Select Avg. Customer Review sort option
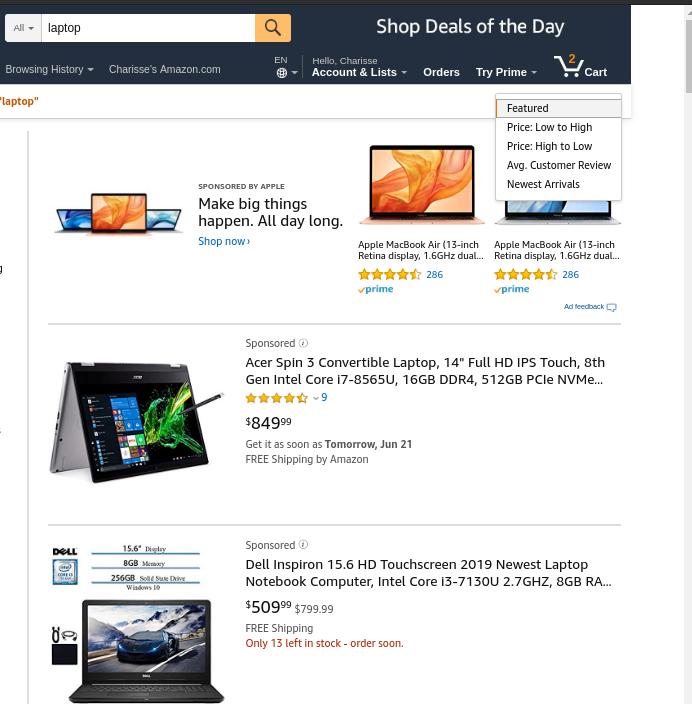This screenshot has height=704, width=692. (x=558, y=165)
